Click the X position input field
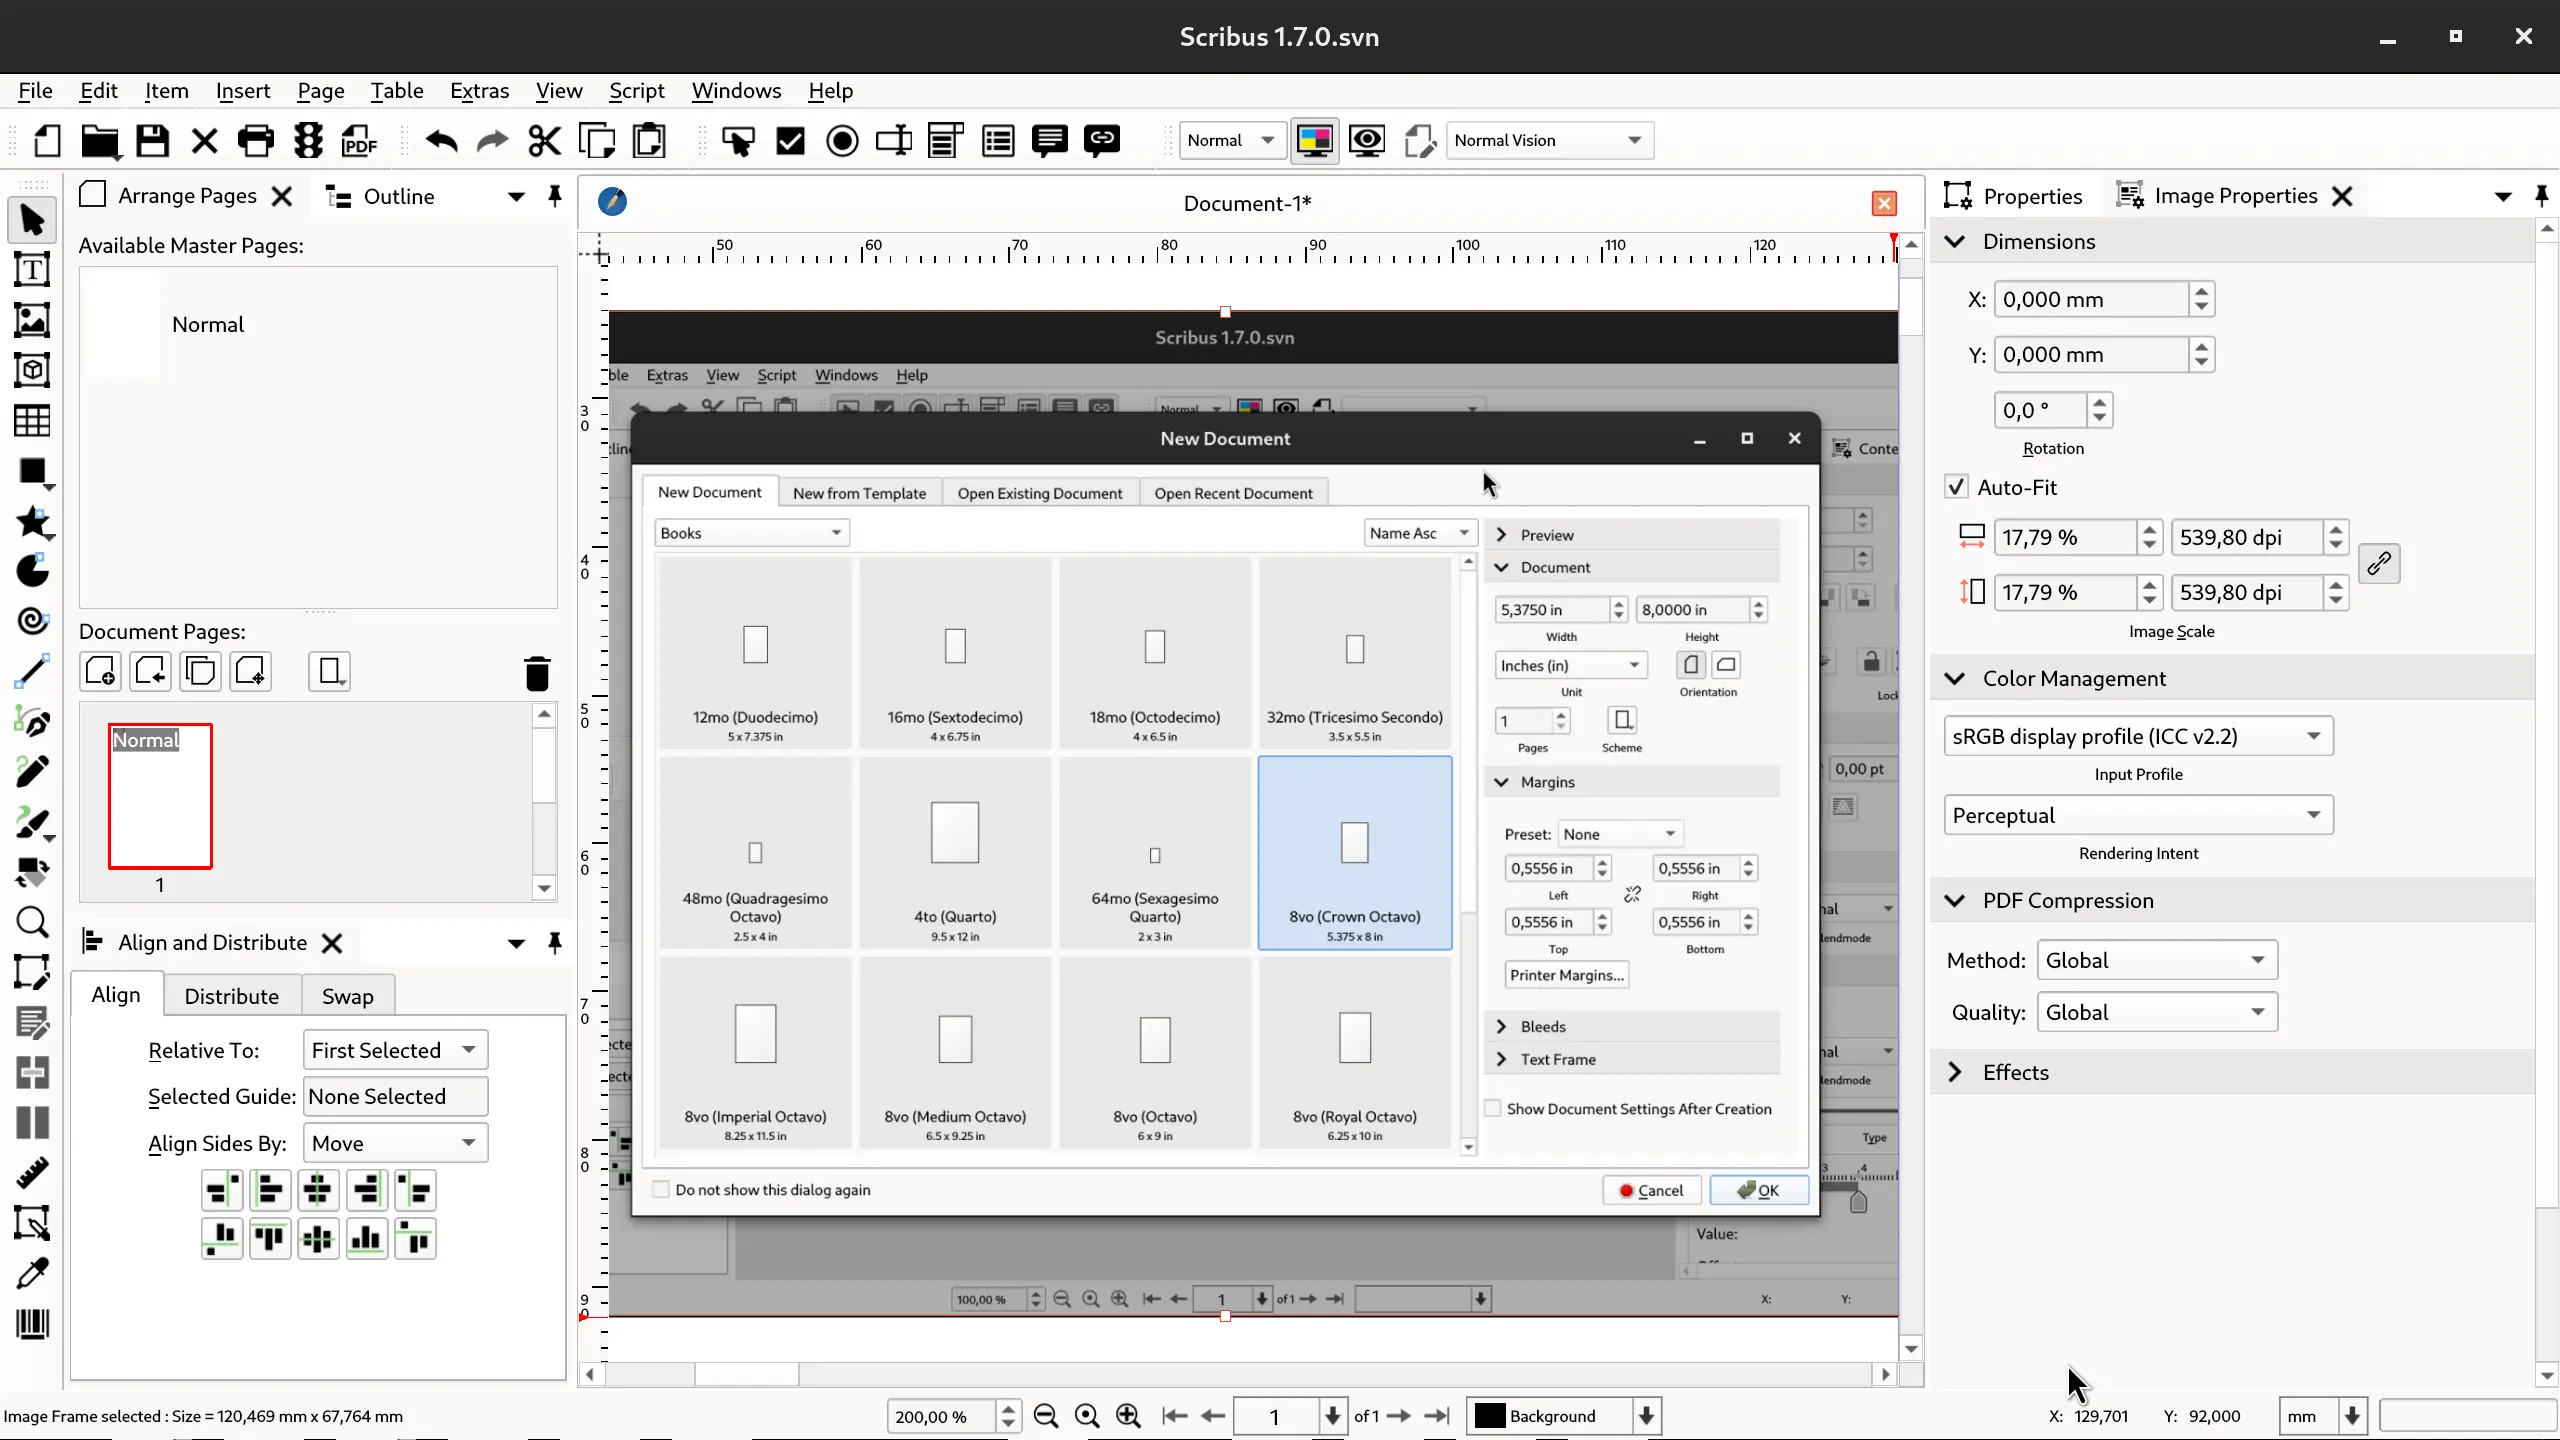This screenshot has height=1440, width=2560. pyautogui.click(x=2090, y=299)
